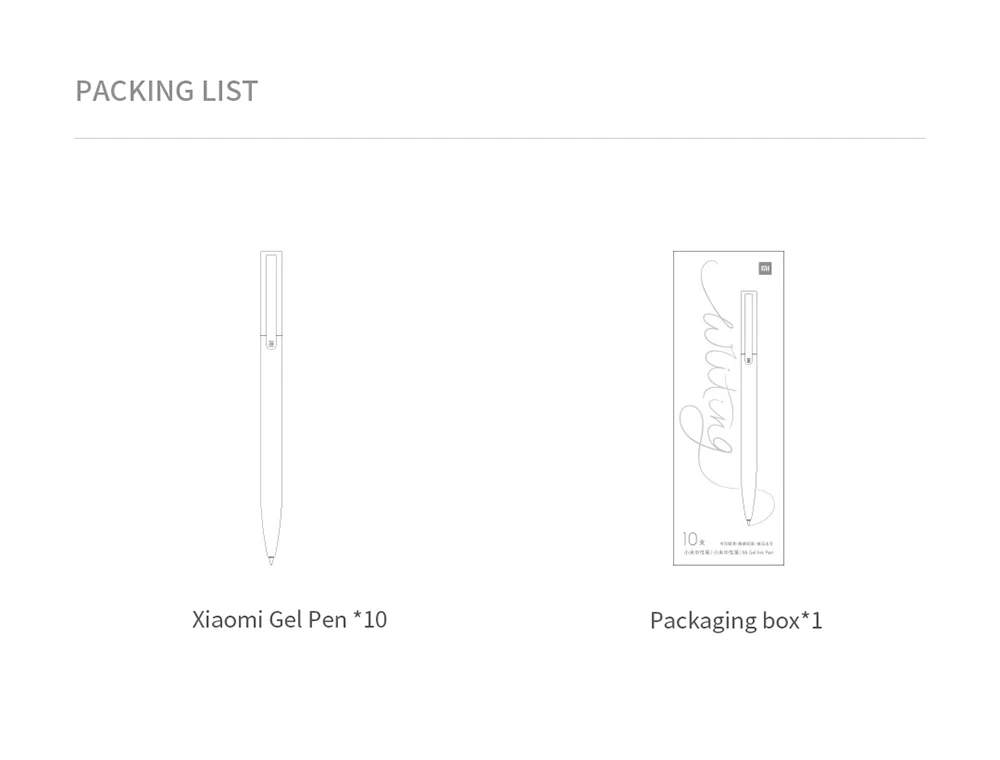The width and height of the screenshot is (1000, 760).
Task: Click the "10" count printed on box
Action: 690,539
